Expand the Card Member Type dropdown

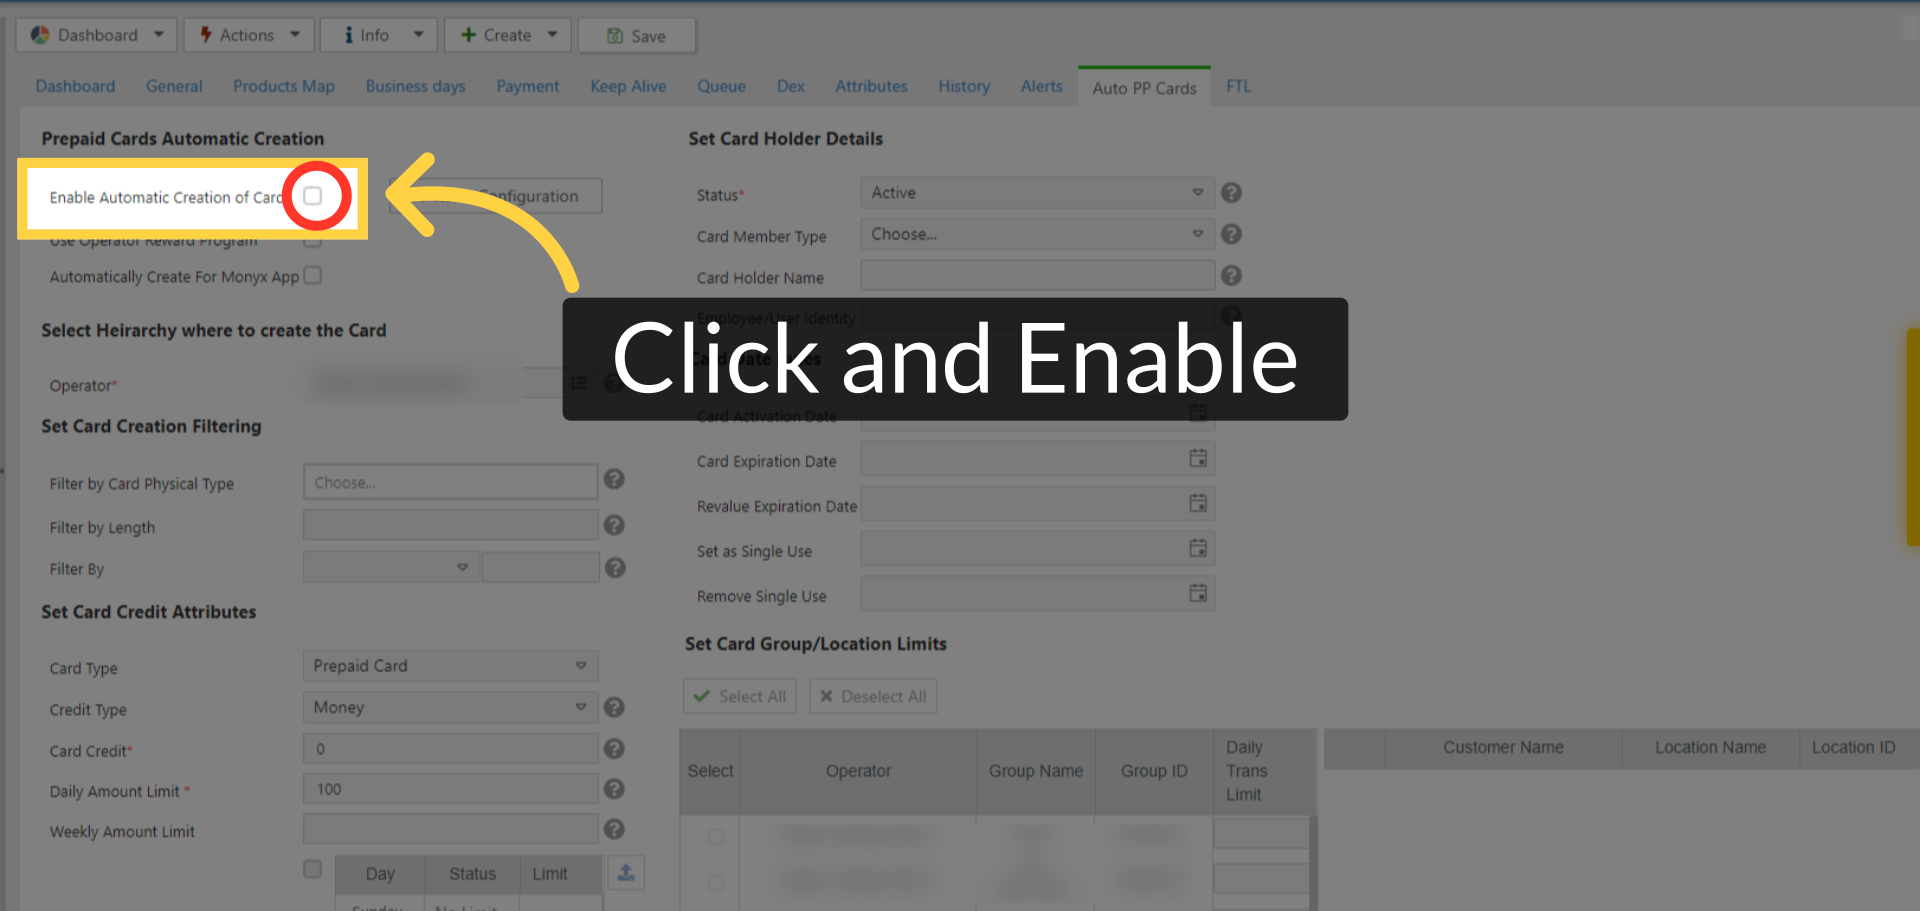pyautogui.click(x=1037, y=234)
